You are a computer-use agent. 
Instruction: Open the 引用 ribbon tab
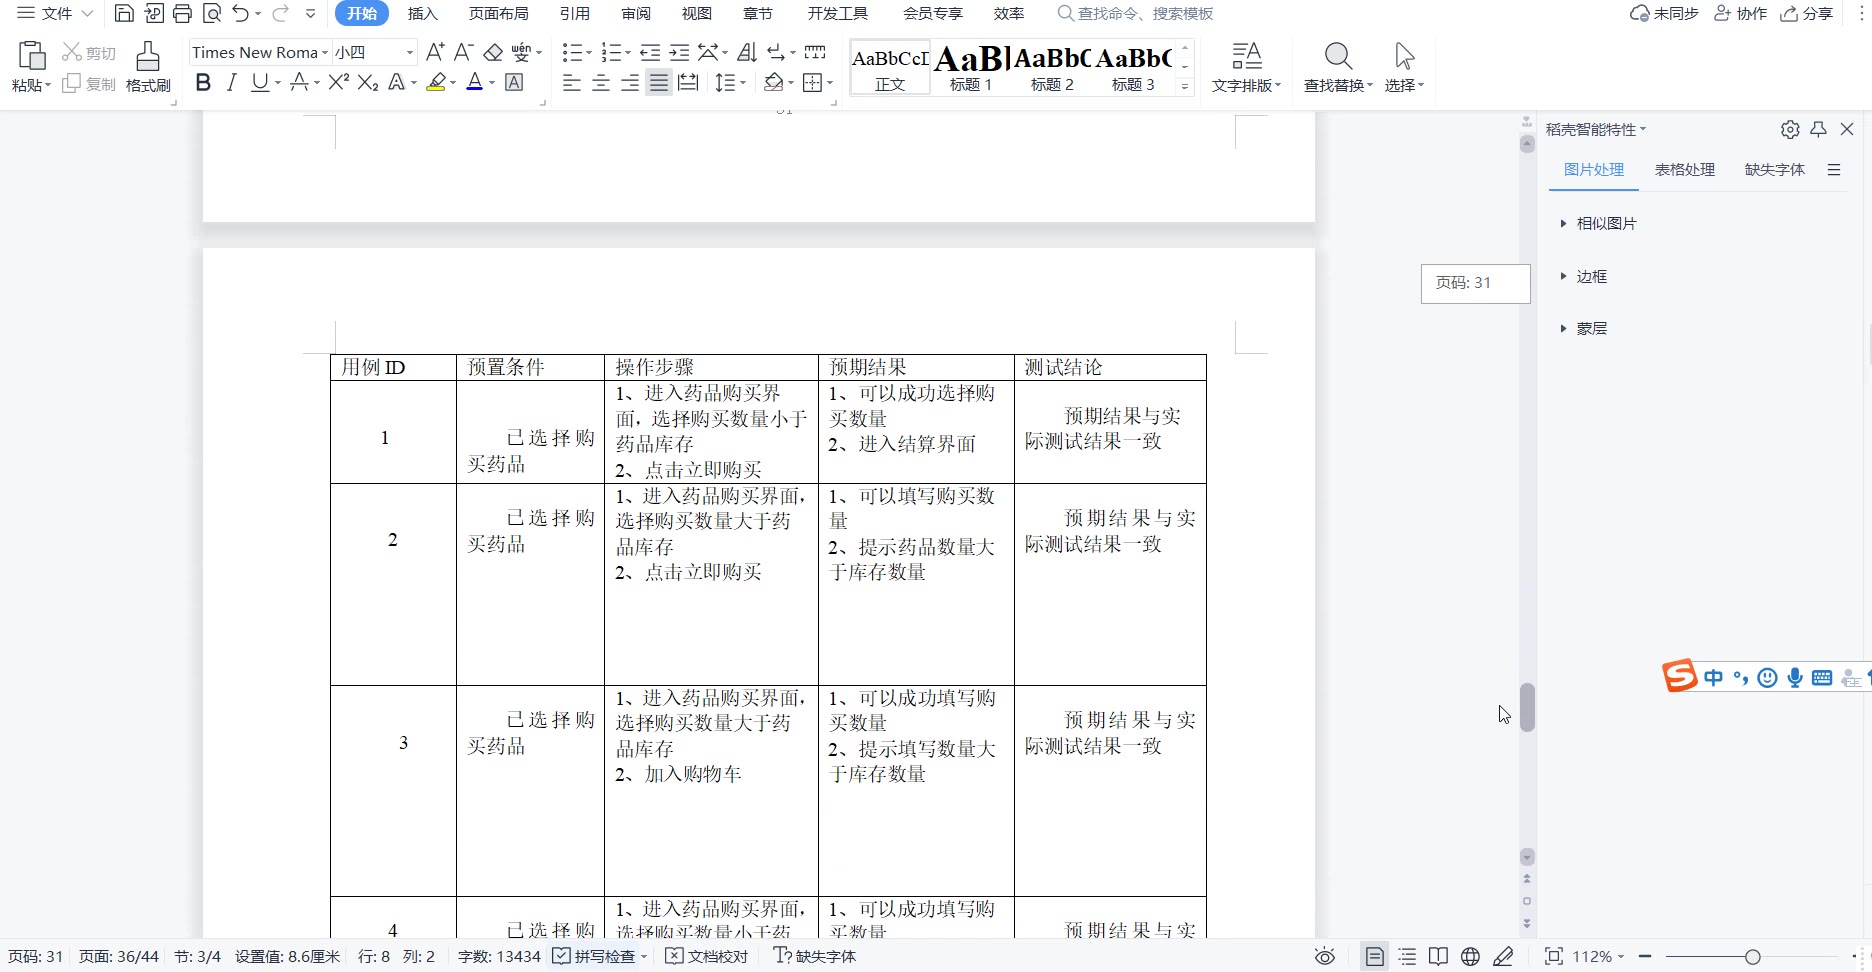coord(575,13)
